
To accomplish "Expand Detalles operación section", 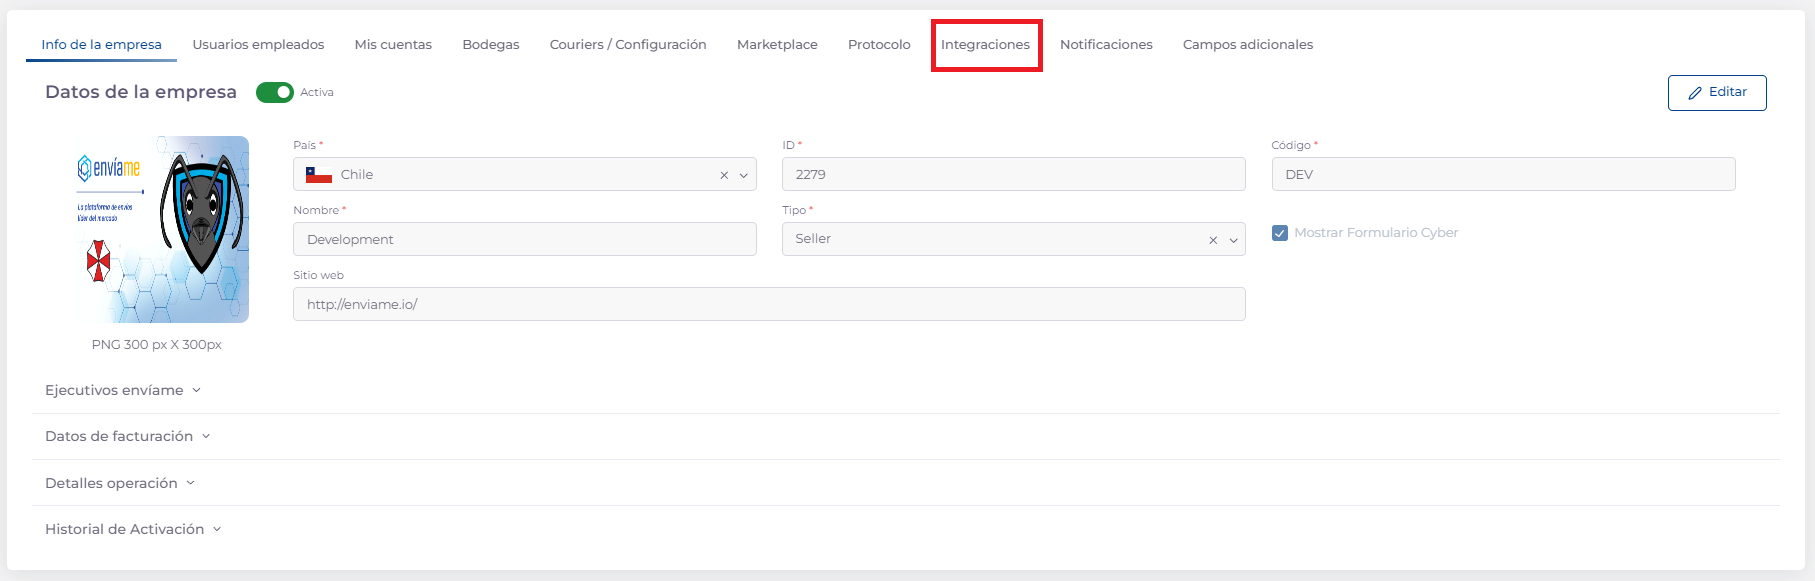I will point(120,483).
